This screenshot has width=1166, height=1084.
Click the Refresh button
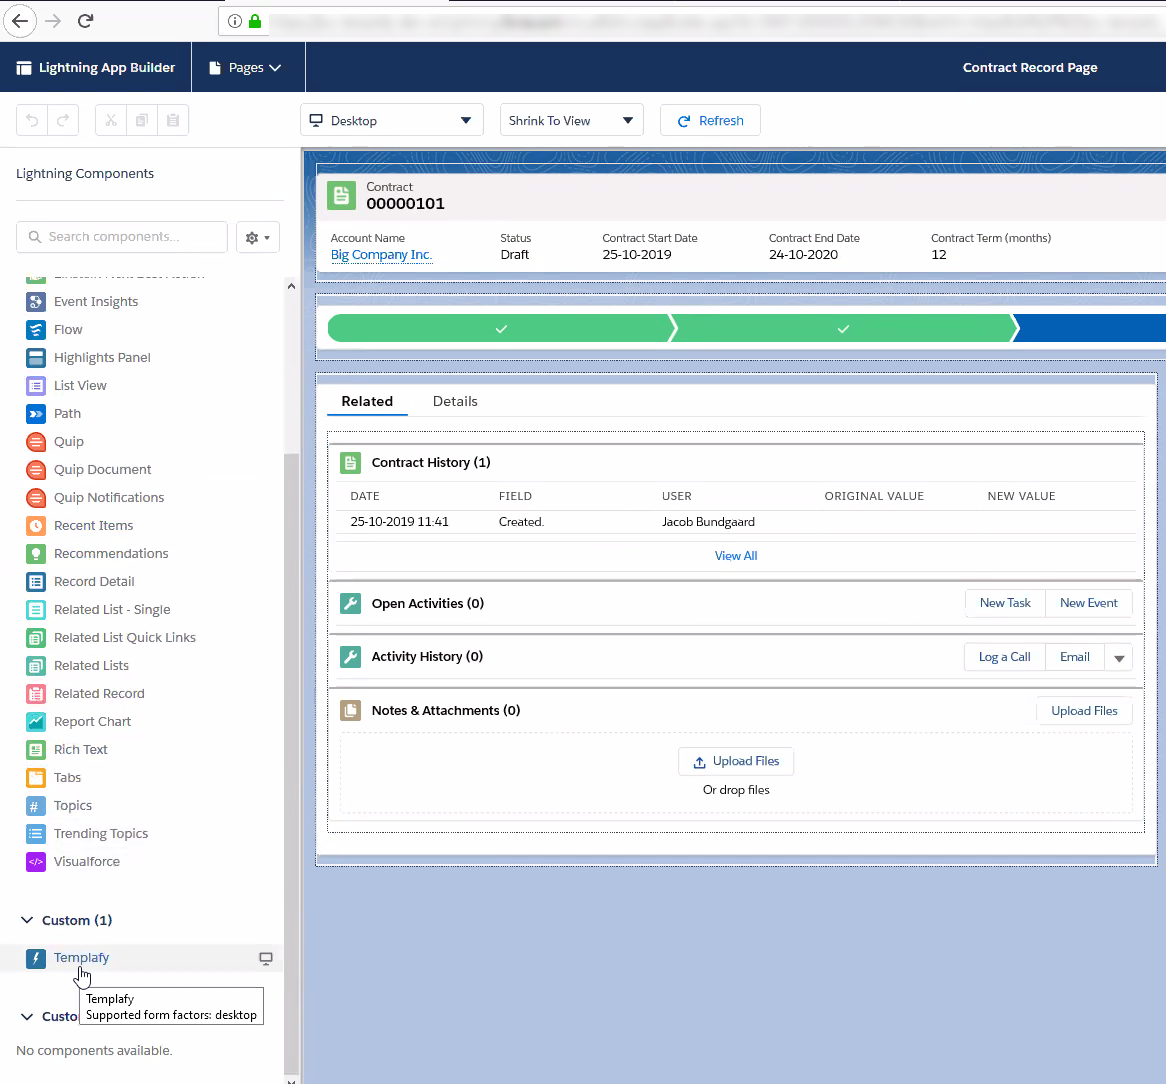click(x=710, y=120)
